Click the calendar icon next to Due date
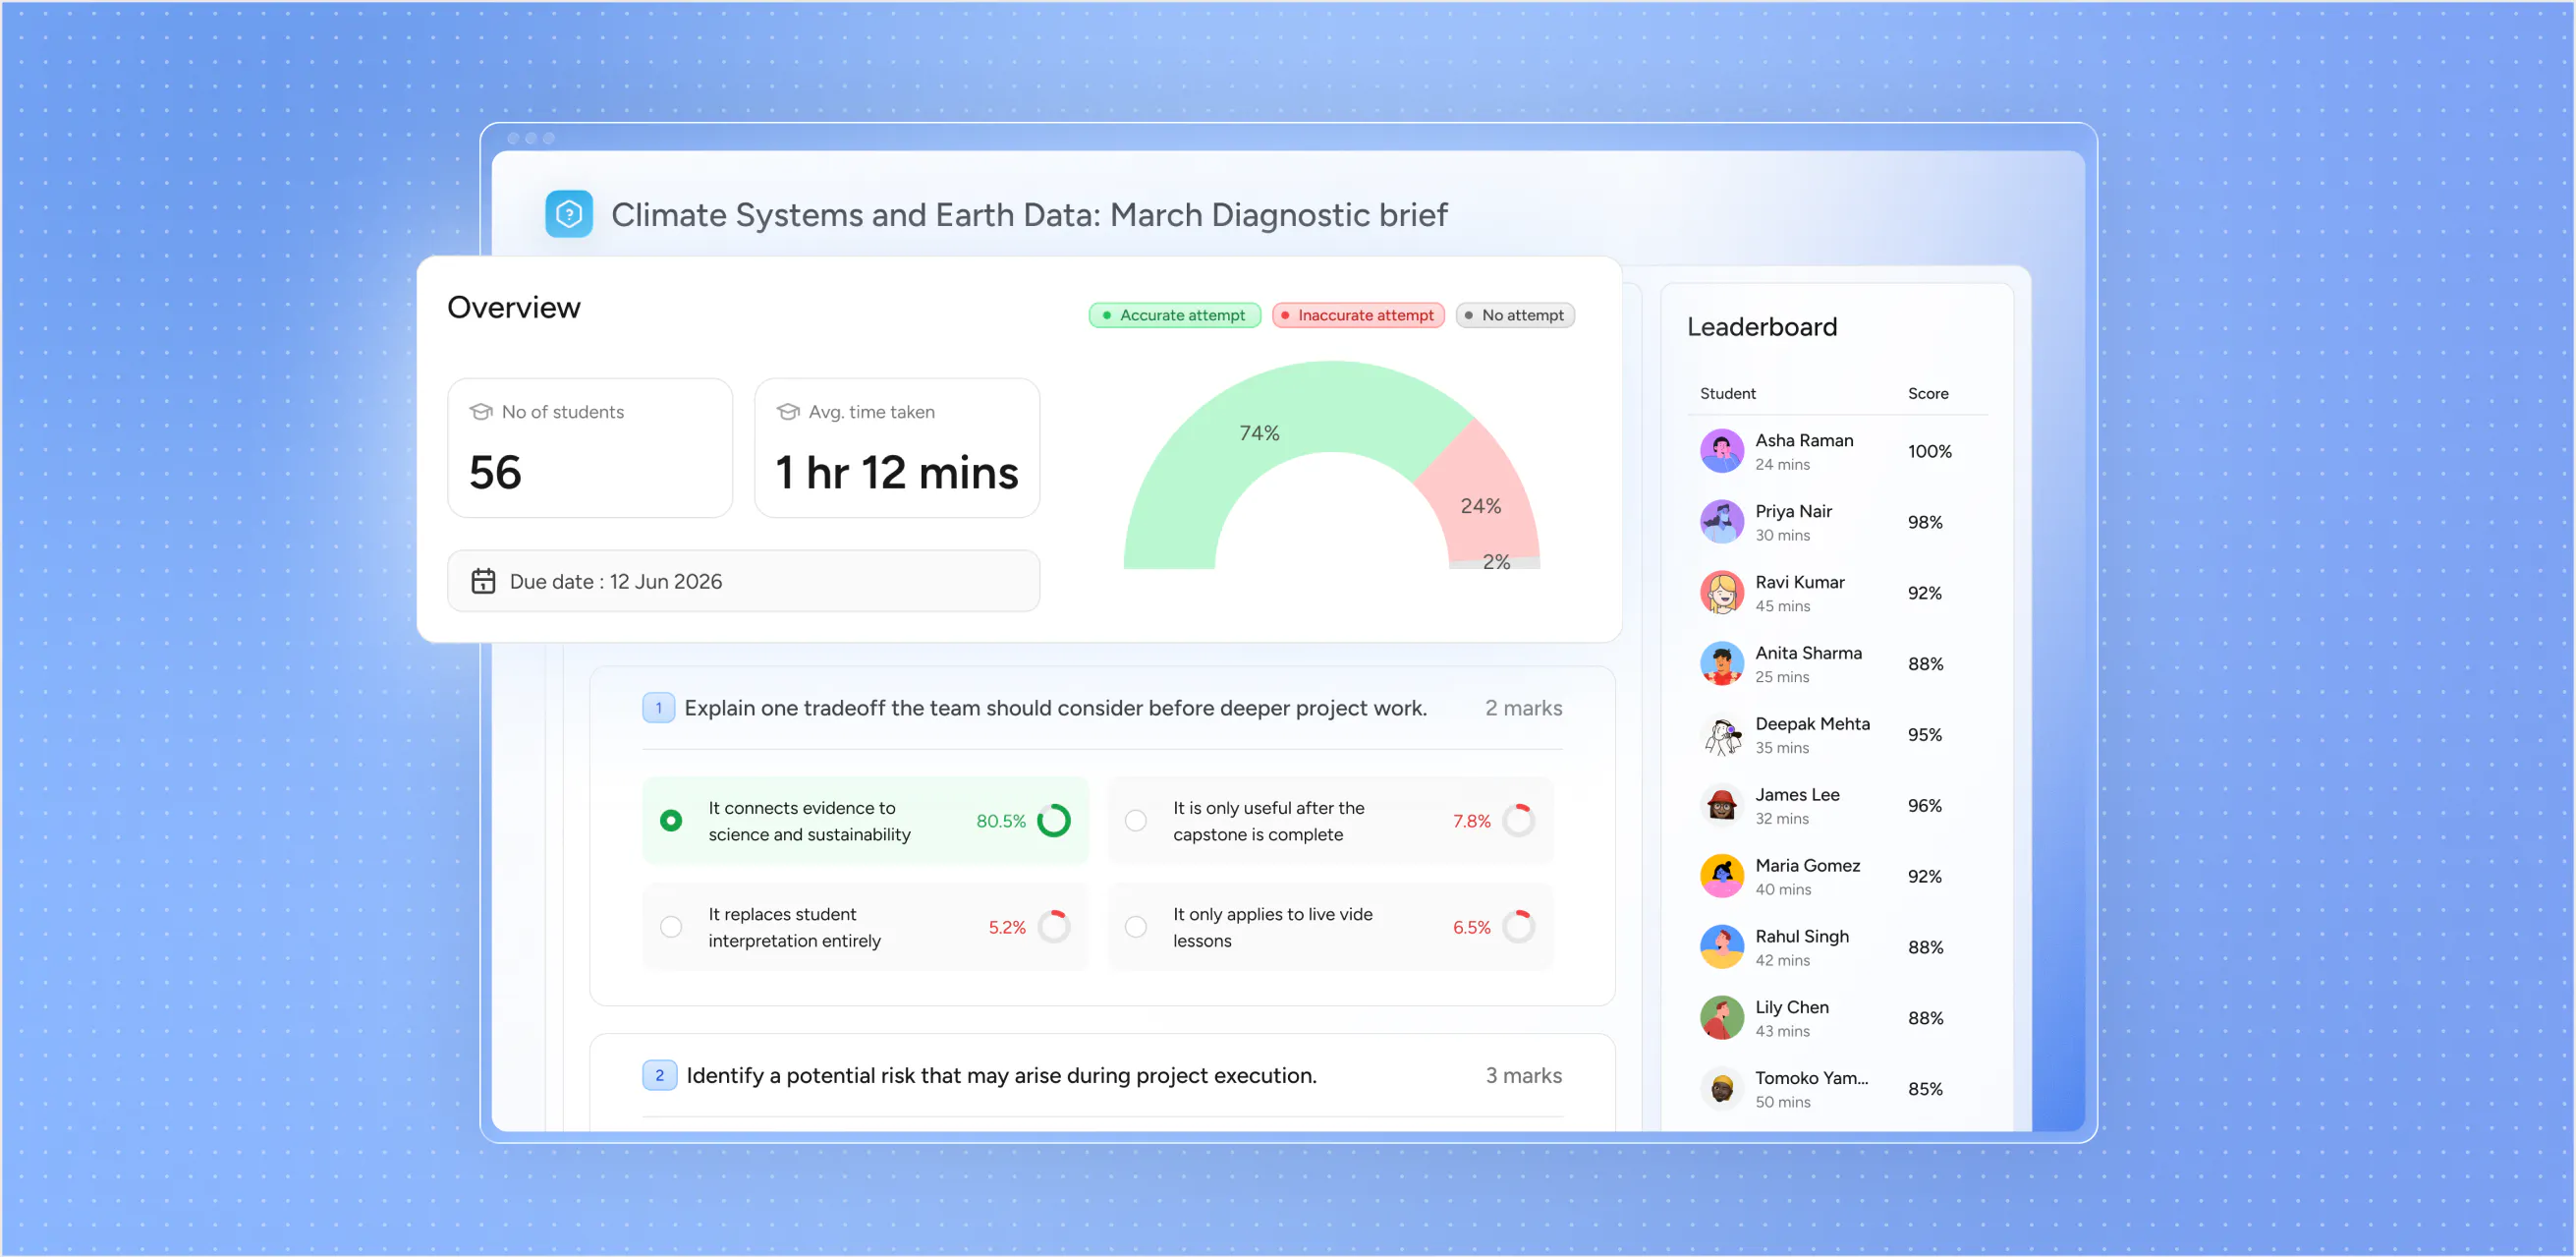Viewport: 2576px width, 1257px height. tap(483, 581)
